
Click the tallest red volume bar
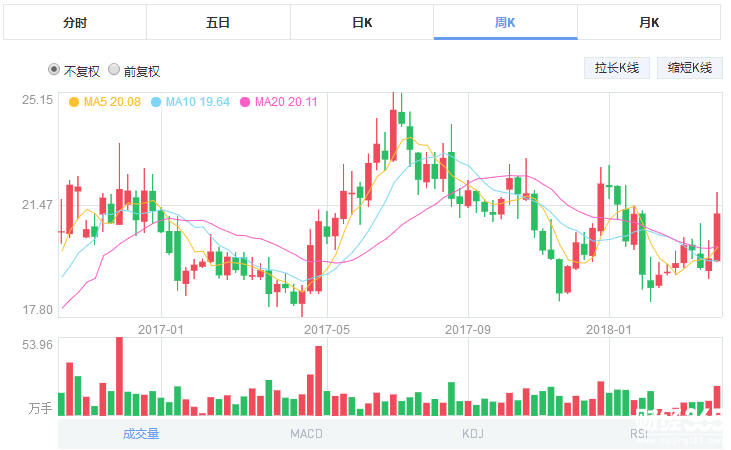pyautogui.click(x=119, y=376)
